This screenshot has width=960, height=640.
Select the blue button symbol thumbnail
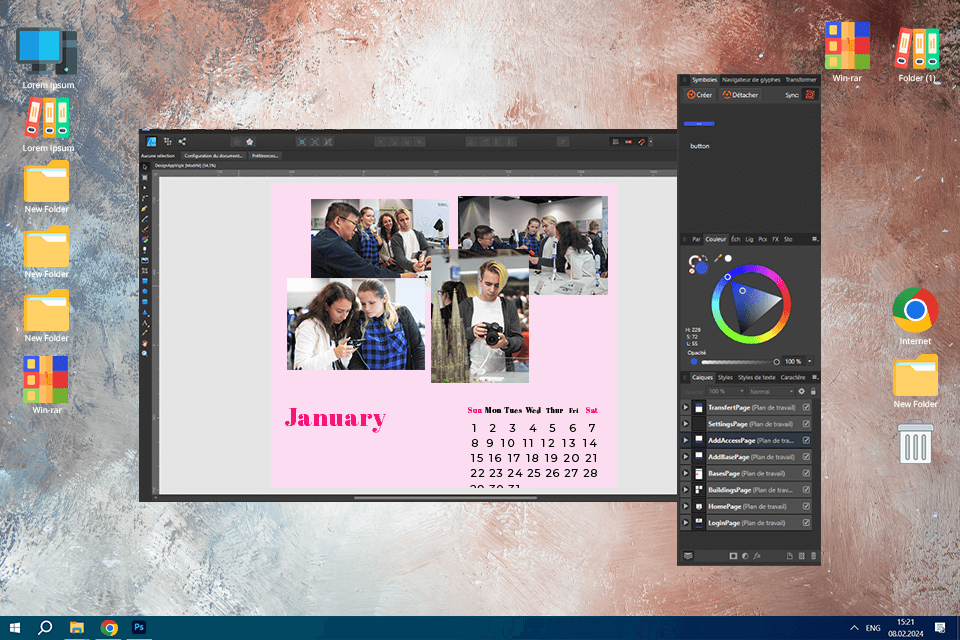click(x=699, y=124)
